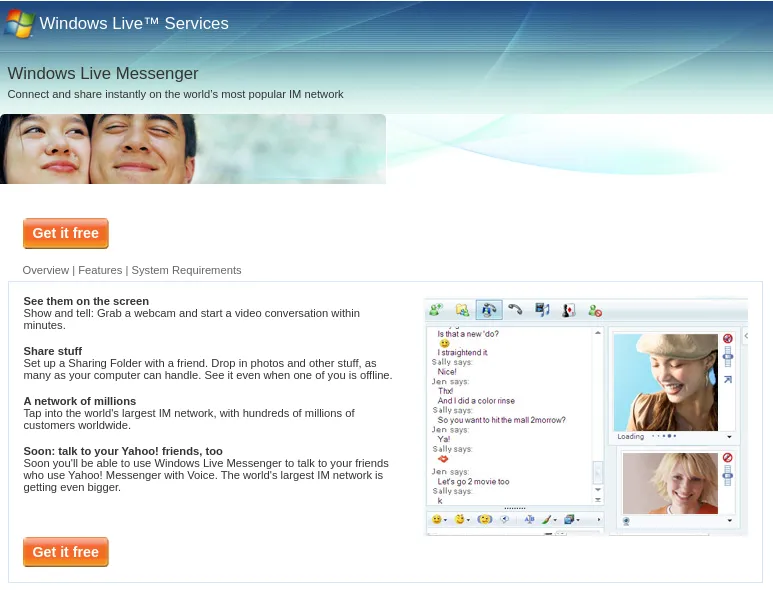Click the Windows Live Messenger heading
The width and height of the screenshot is (773, 590).
[103, 73]
